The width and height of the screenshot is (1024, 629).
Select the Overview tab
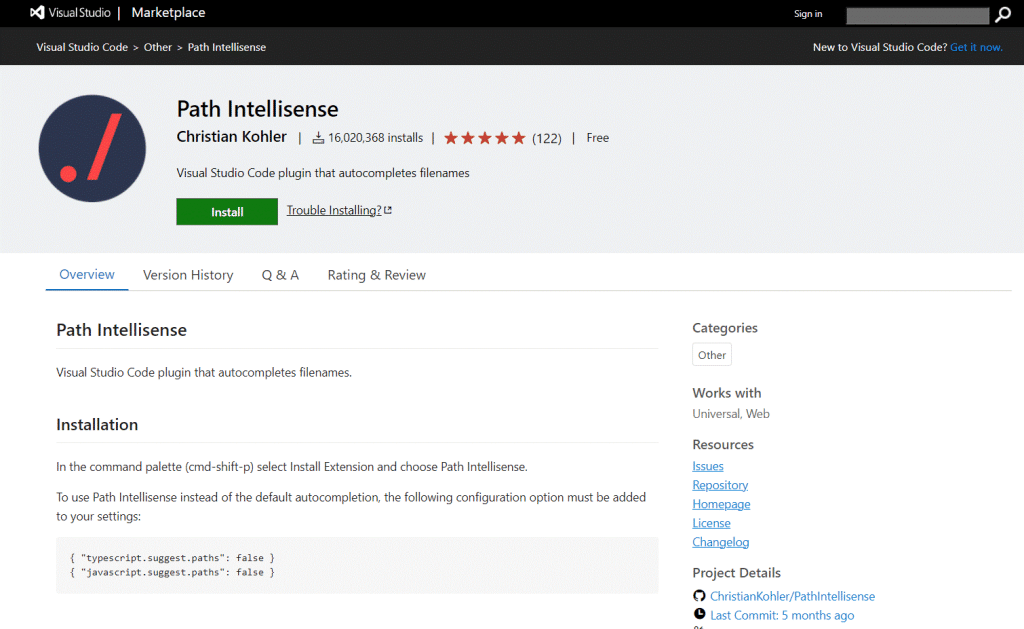[x=87, y=274]
